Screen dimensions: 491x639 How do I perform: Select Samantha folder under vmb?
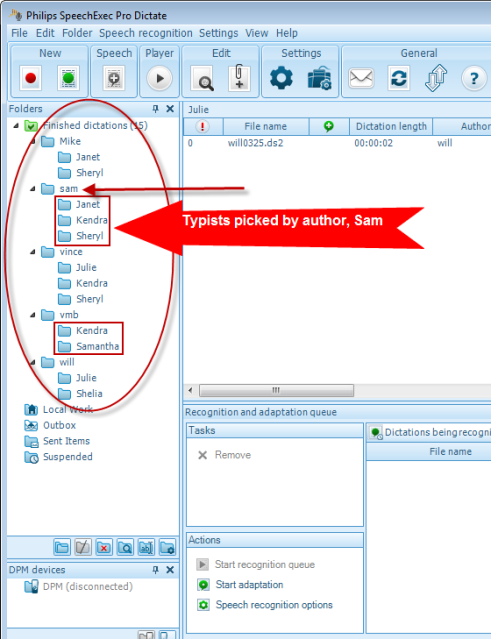(88, 347)
